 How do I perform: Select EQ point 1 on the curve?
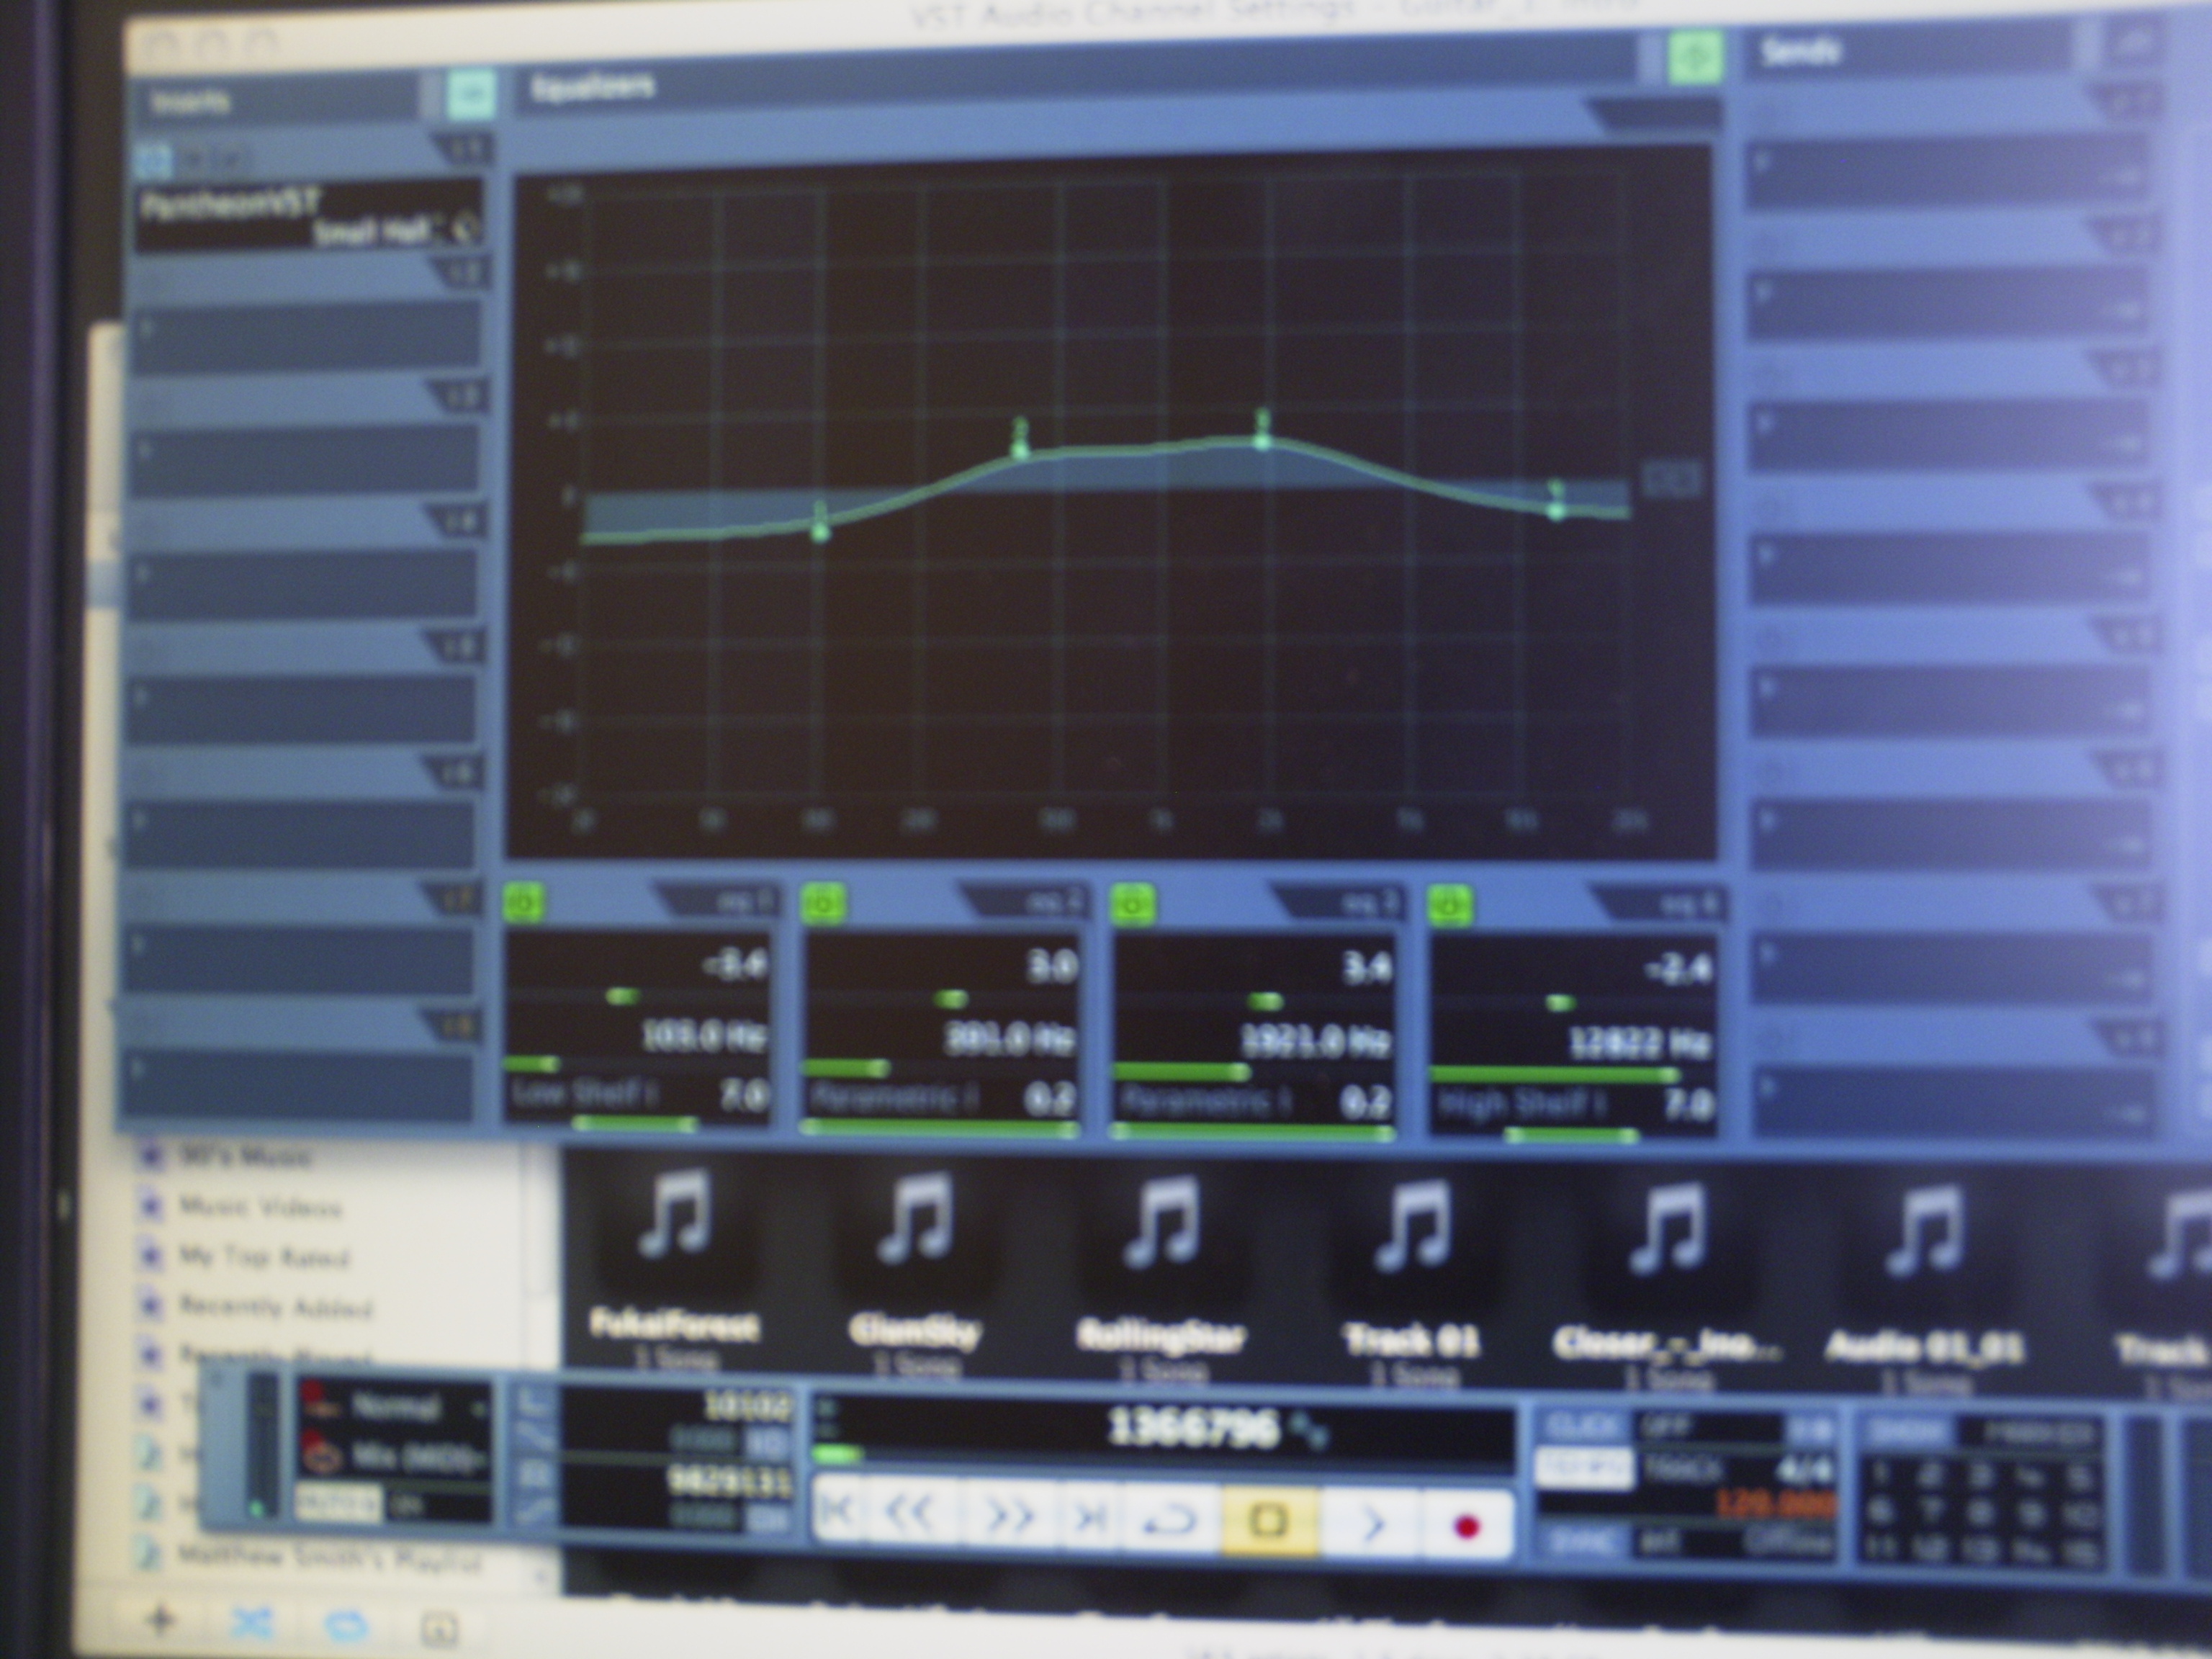coord(820,531)
